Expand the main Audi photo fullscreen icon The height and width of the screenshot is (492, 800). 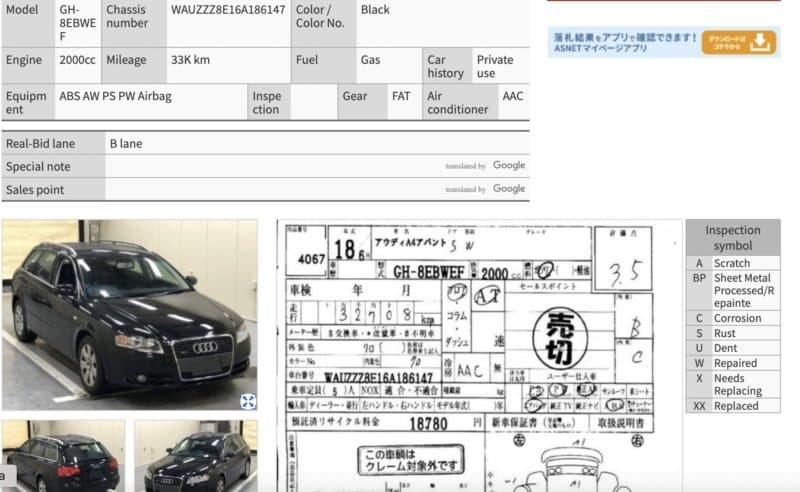point(248,401)
